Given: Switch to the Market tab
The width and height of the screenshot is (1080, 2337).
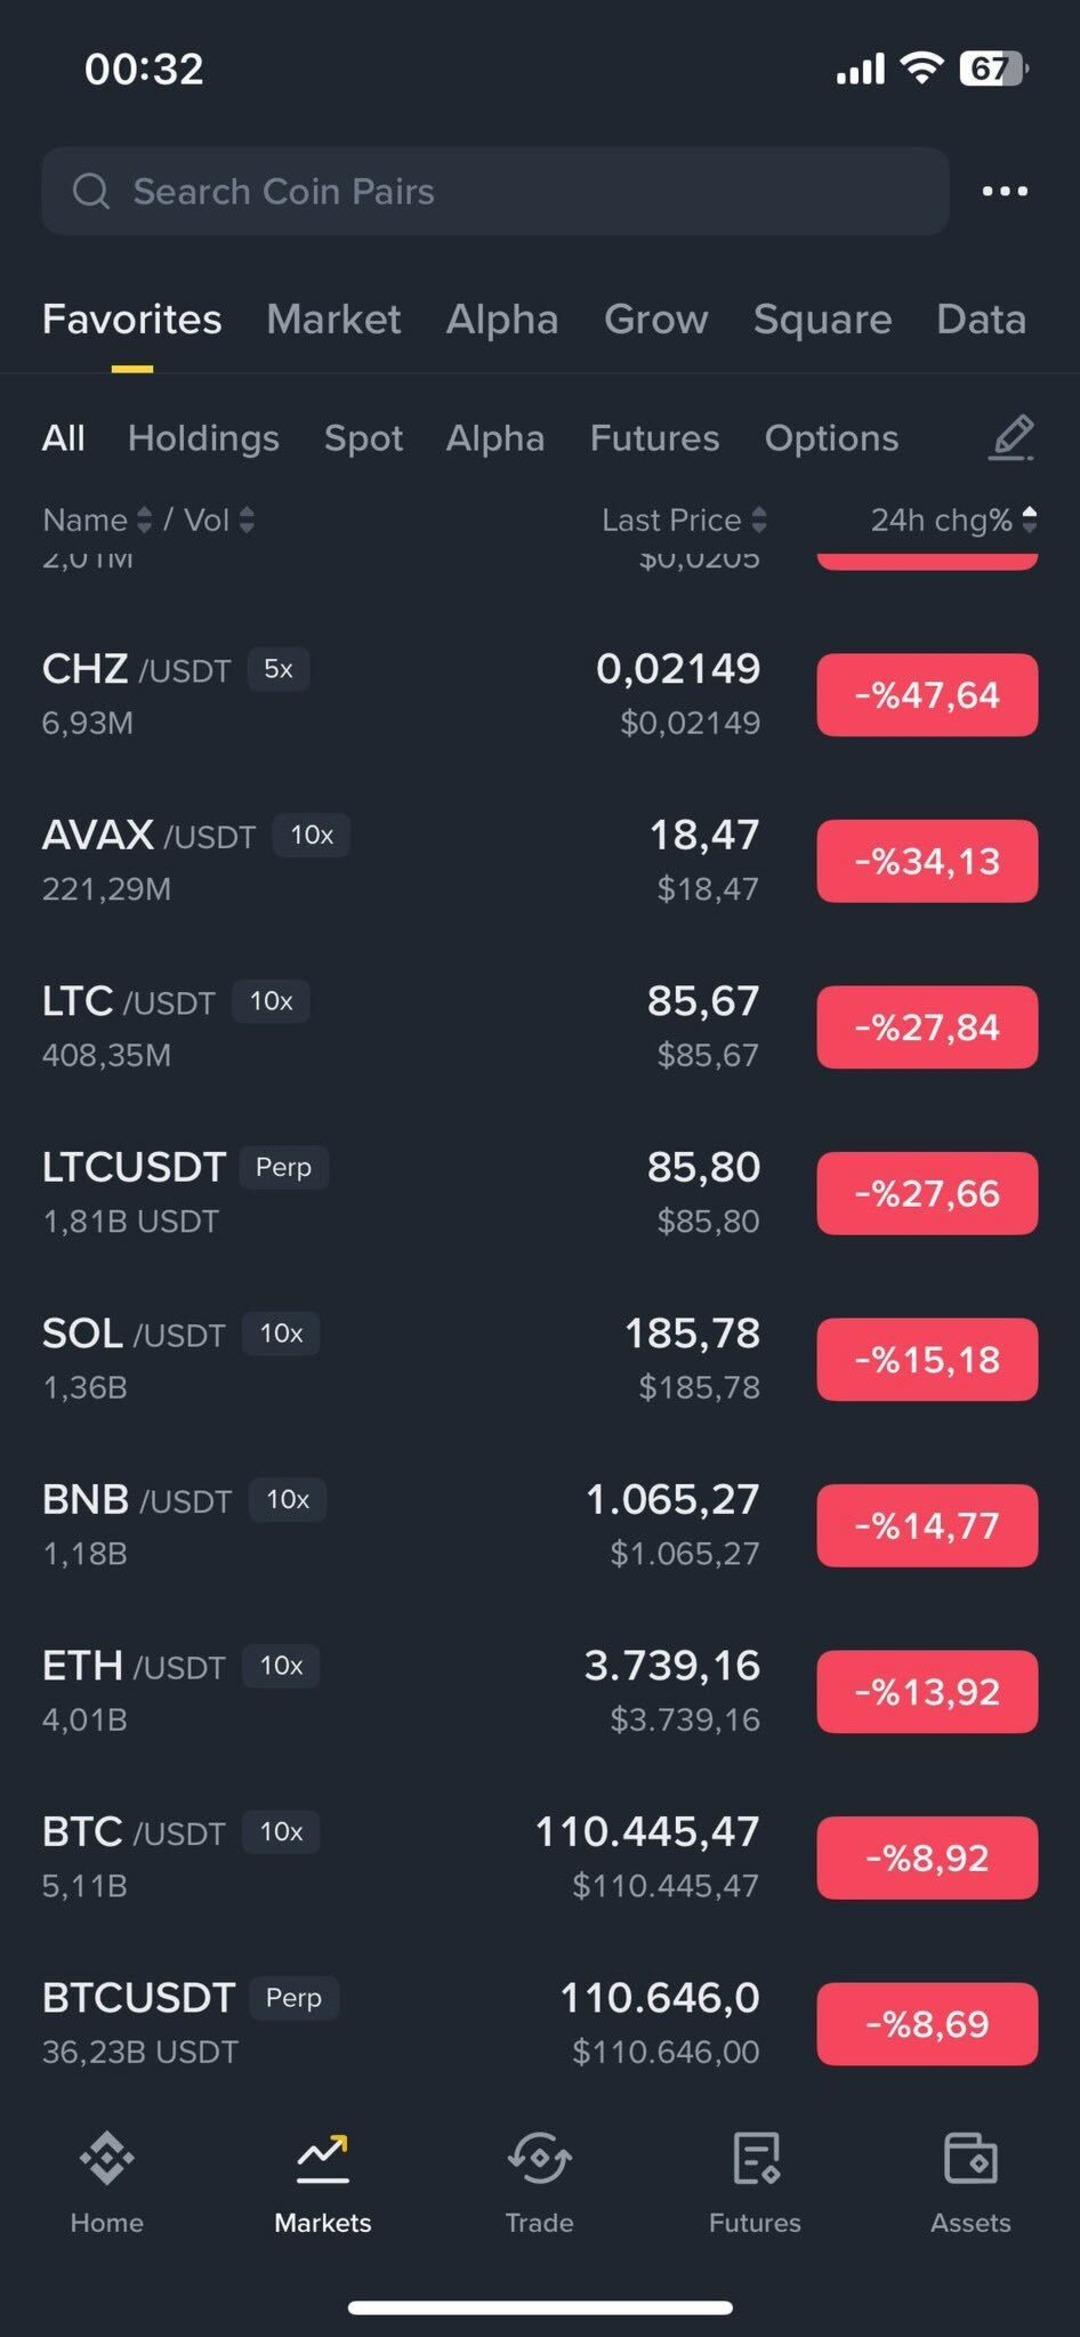Looking at the screenshot, I should (333, 320).
